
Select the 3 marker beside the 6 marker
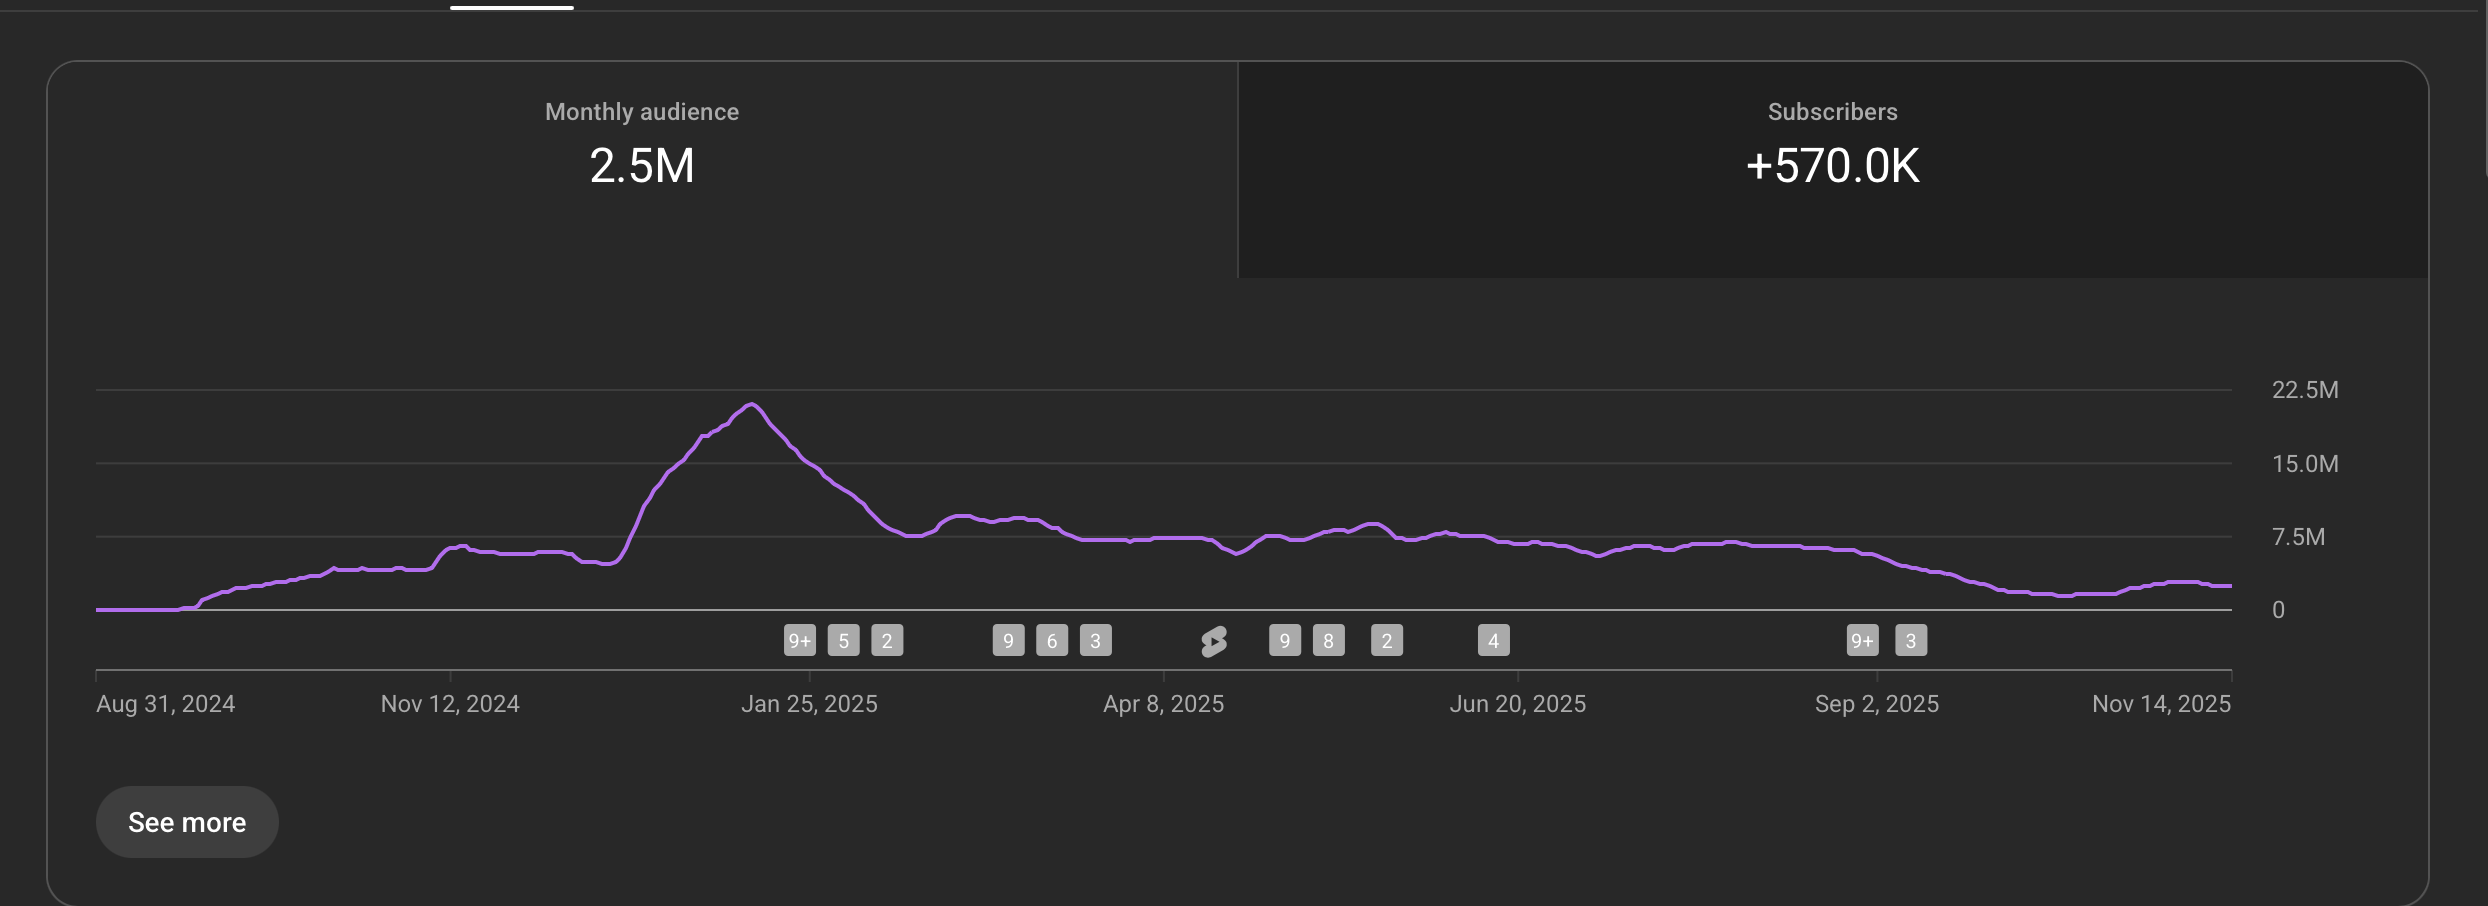point(1096,641)
